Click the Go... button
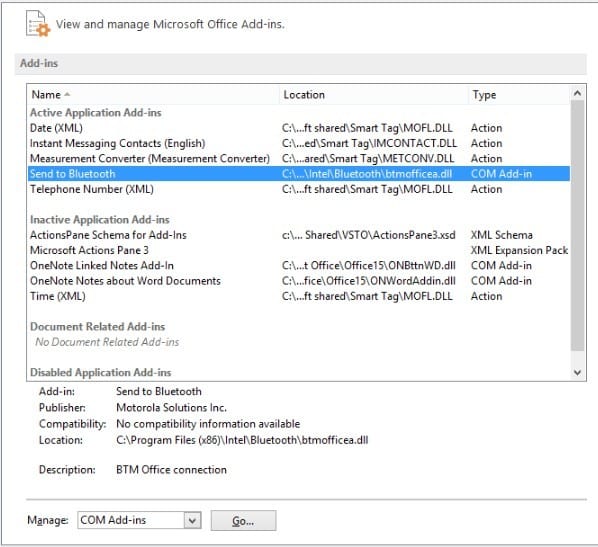598x547 pixels. pos(243,520)
